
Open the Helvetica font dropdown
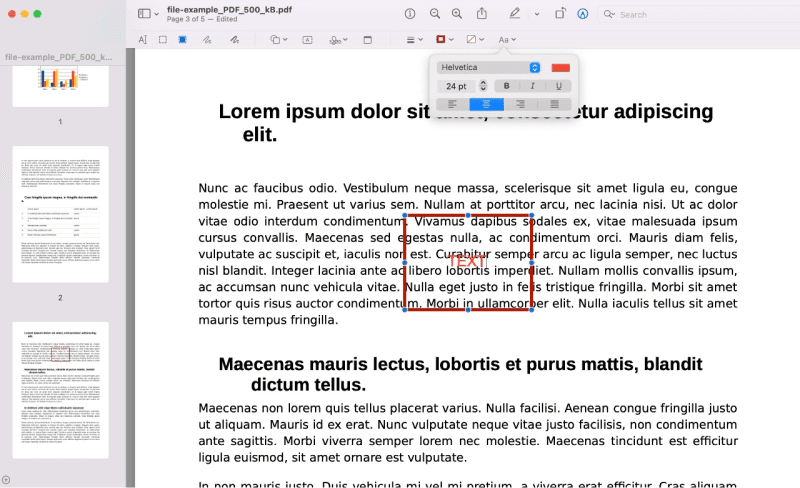click(x=488, y=67)
